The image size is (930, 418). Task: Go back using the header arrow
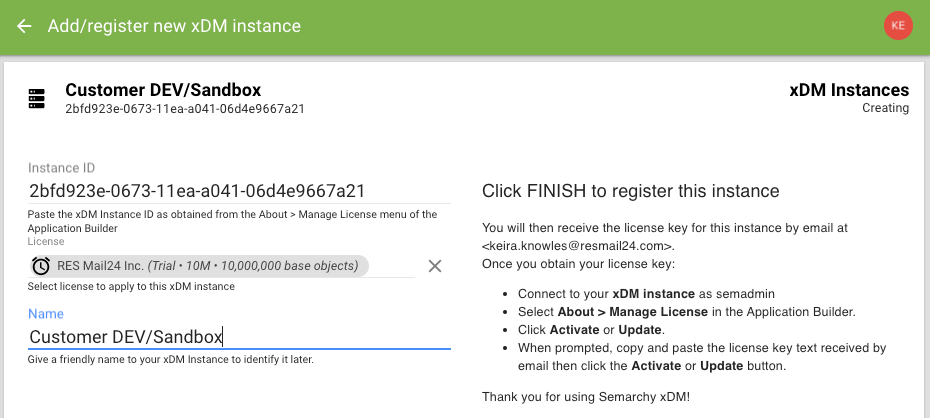click(24, 26)
